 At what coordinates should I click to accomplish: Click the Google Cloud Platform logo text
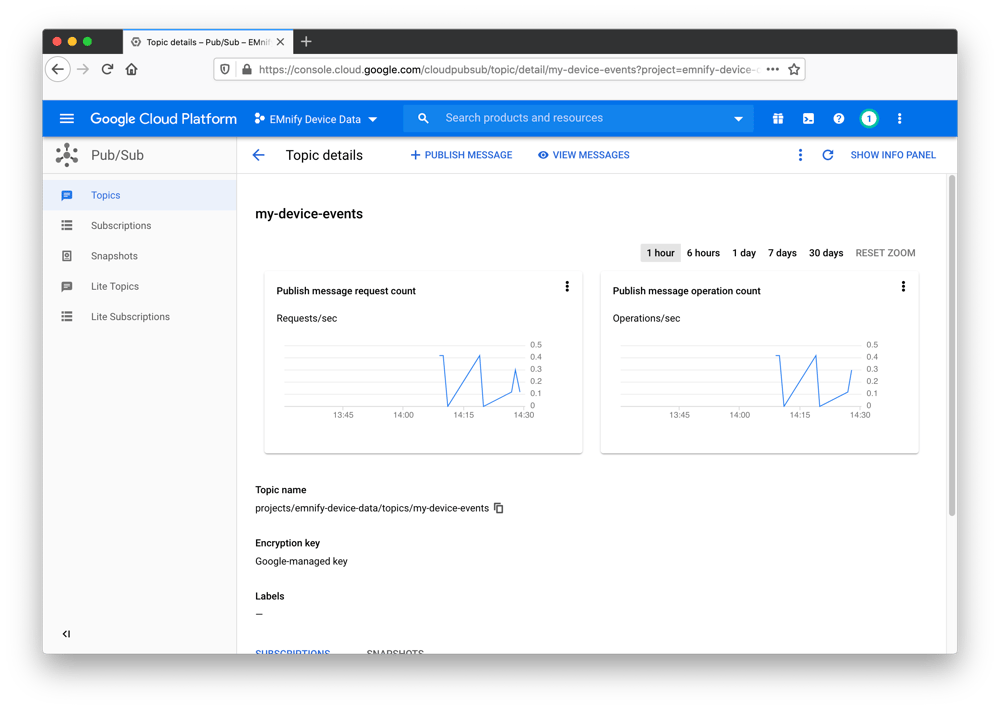pos(163,119)
